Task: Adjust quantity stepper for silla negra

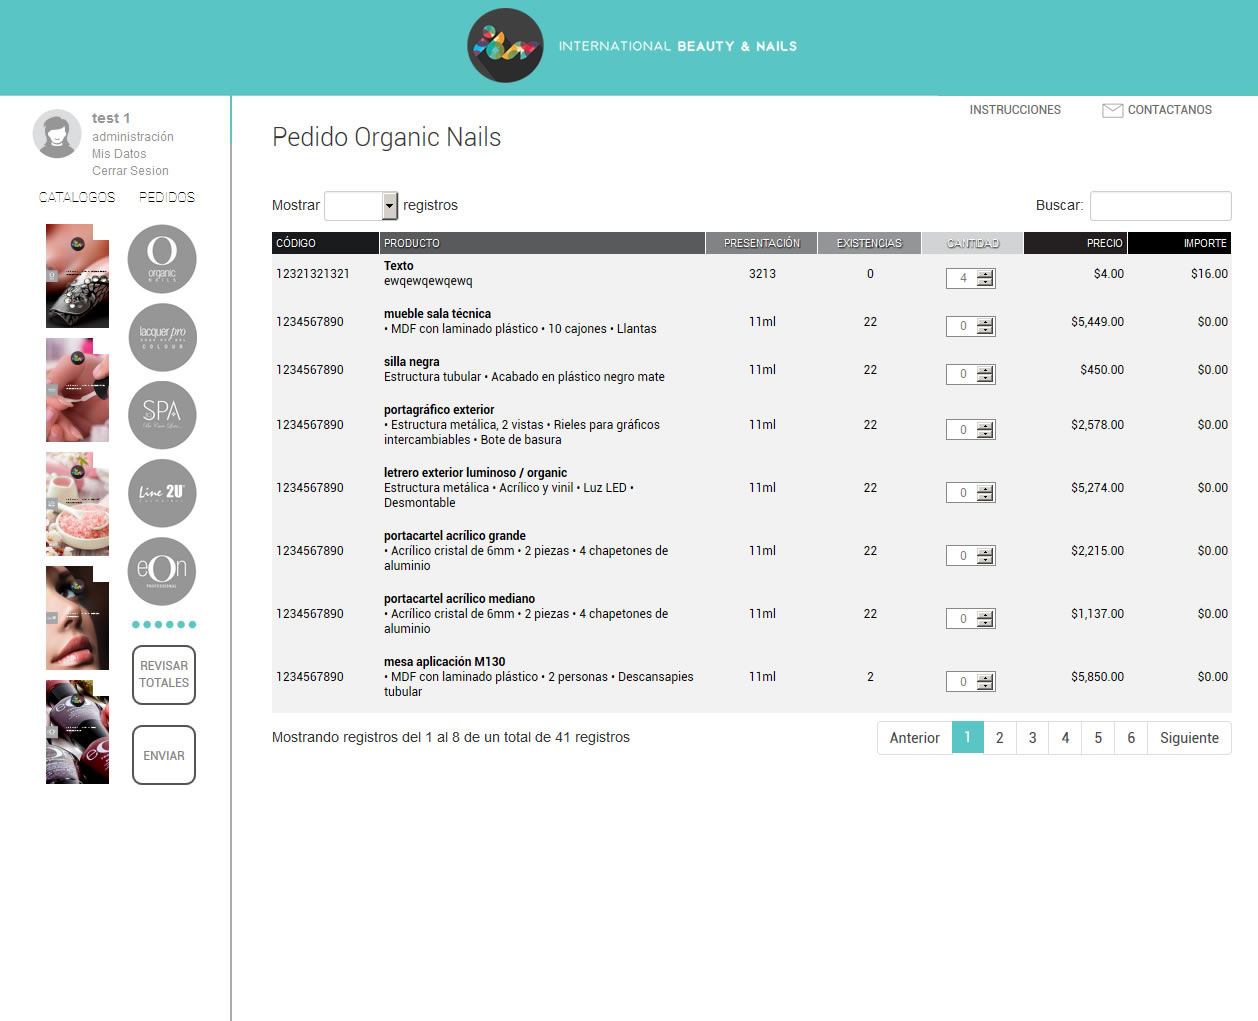Action: pos(985,374)
